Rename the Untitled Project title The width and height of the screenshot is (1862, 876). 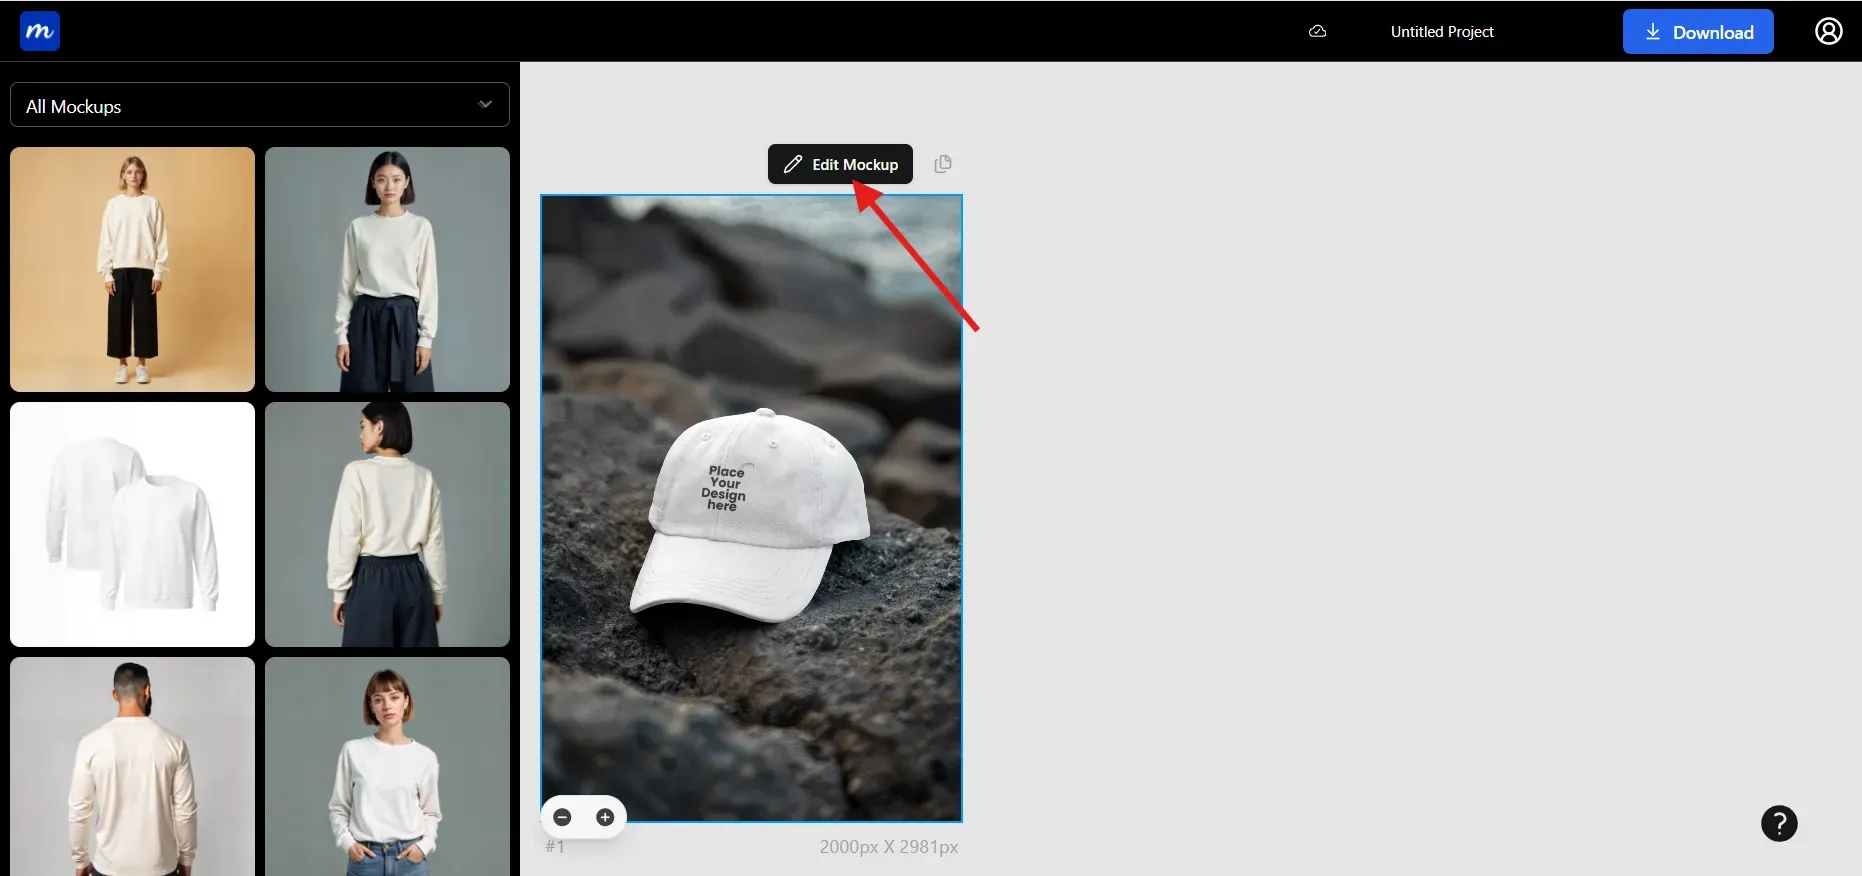click(x=1442, y=32)
